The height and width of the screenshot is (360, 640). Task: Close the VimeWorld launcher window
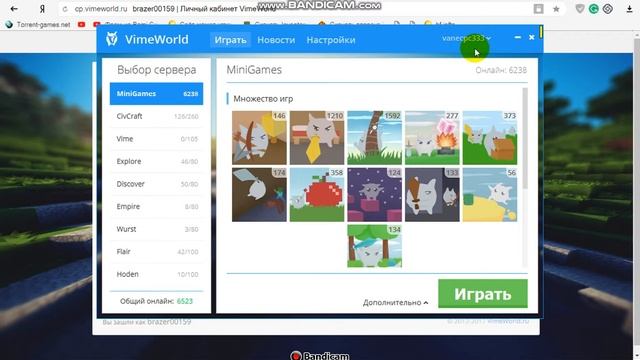click(x=531, y=37)
